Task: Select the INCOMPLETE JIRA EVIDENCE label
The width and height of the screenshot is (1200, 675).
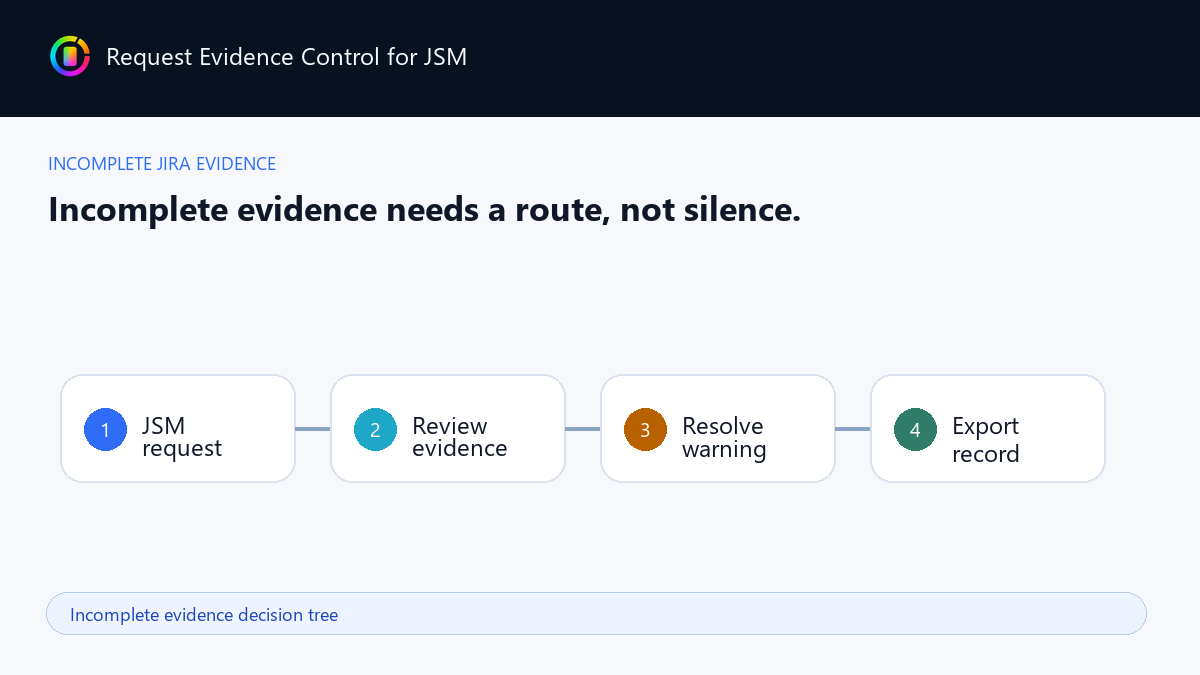Action: click(x=162, y=164)
